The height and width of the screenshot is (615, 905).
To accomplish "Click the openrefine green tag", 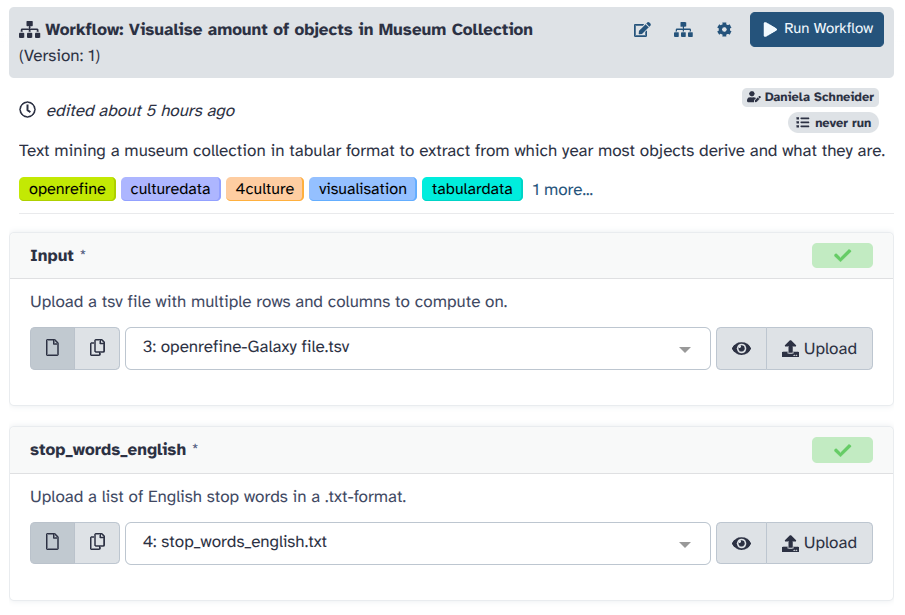I will [67, 189].
